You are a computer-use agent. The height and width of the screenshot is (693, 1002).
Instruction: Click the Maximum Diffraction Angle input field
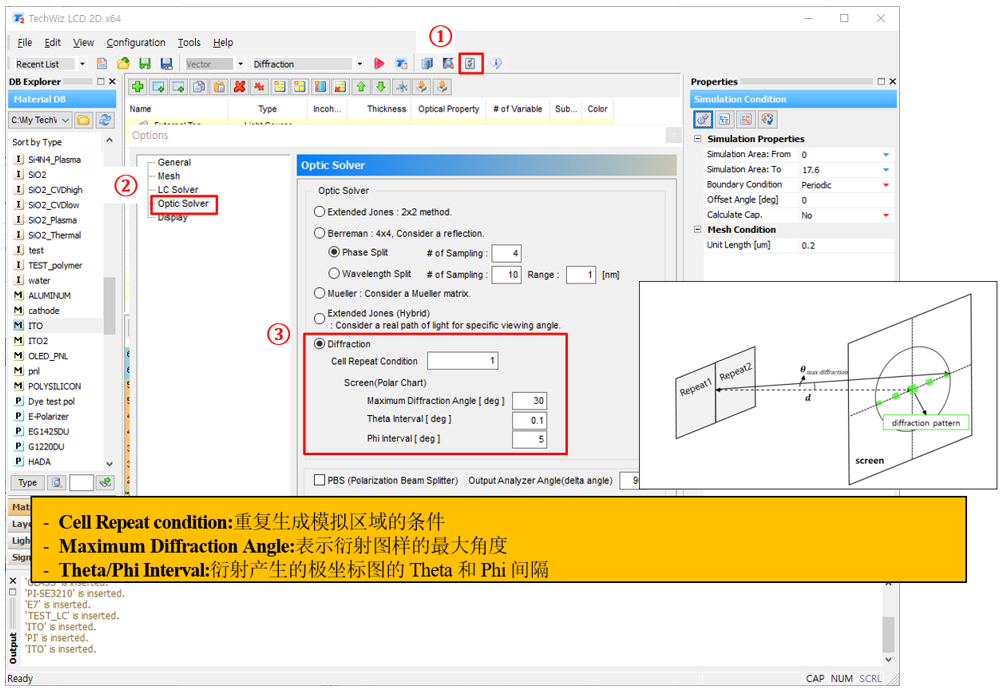[529, 401]
